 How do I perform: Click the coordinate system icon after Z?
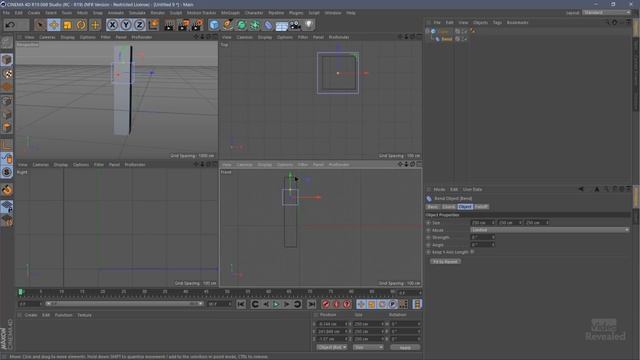153,25
